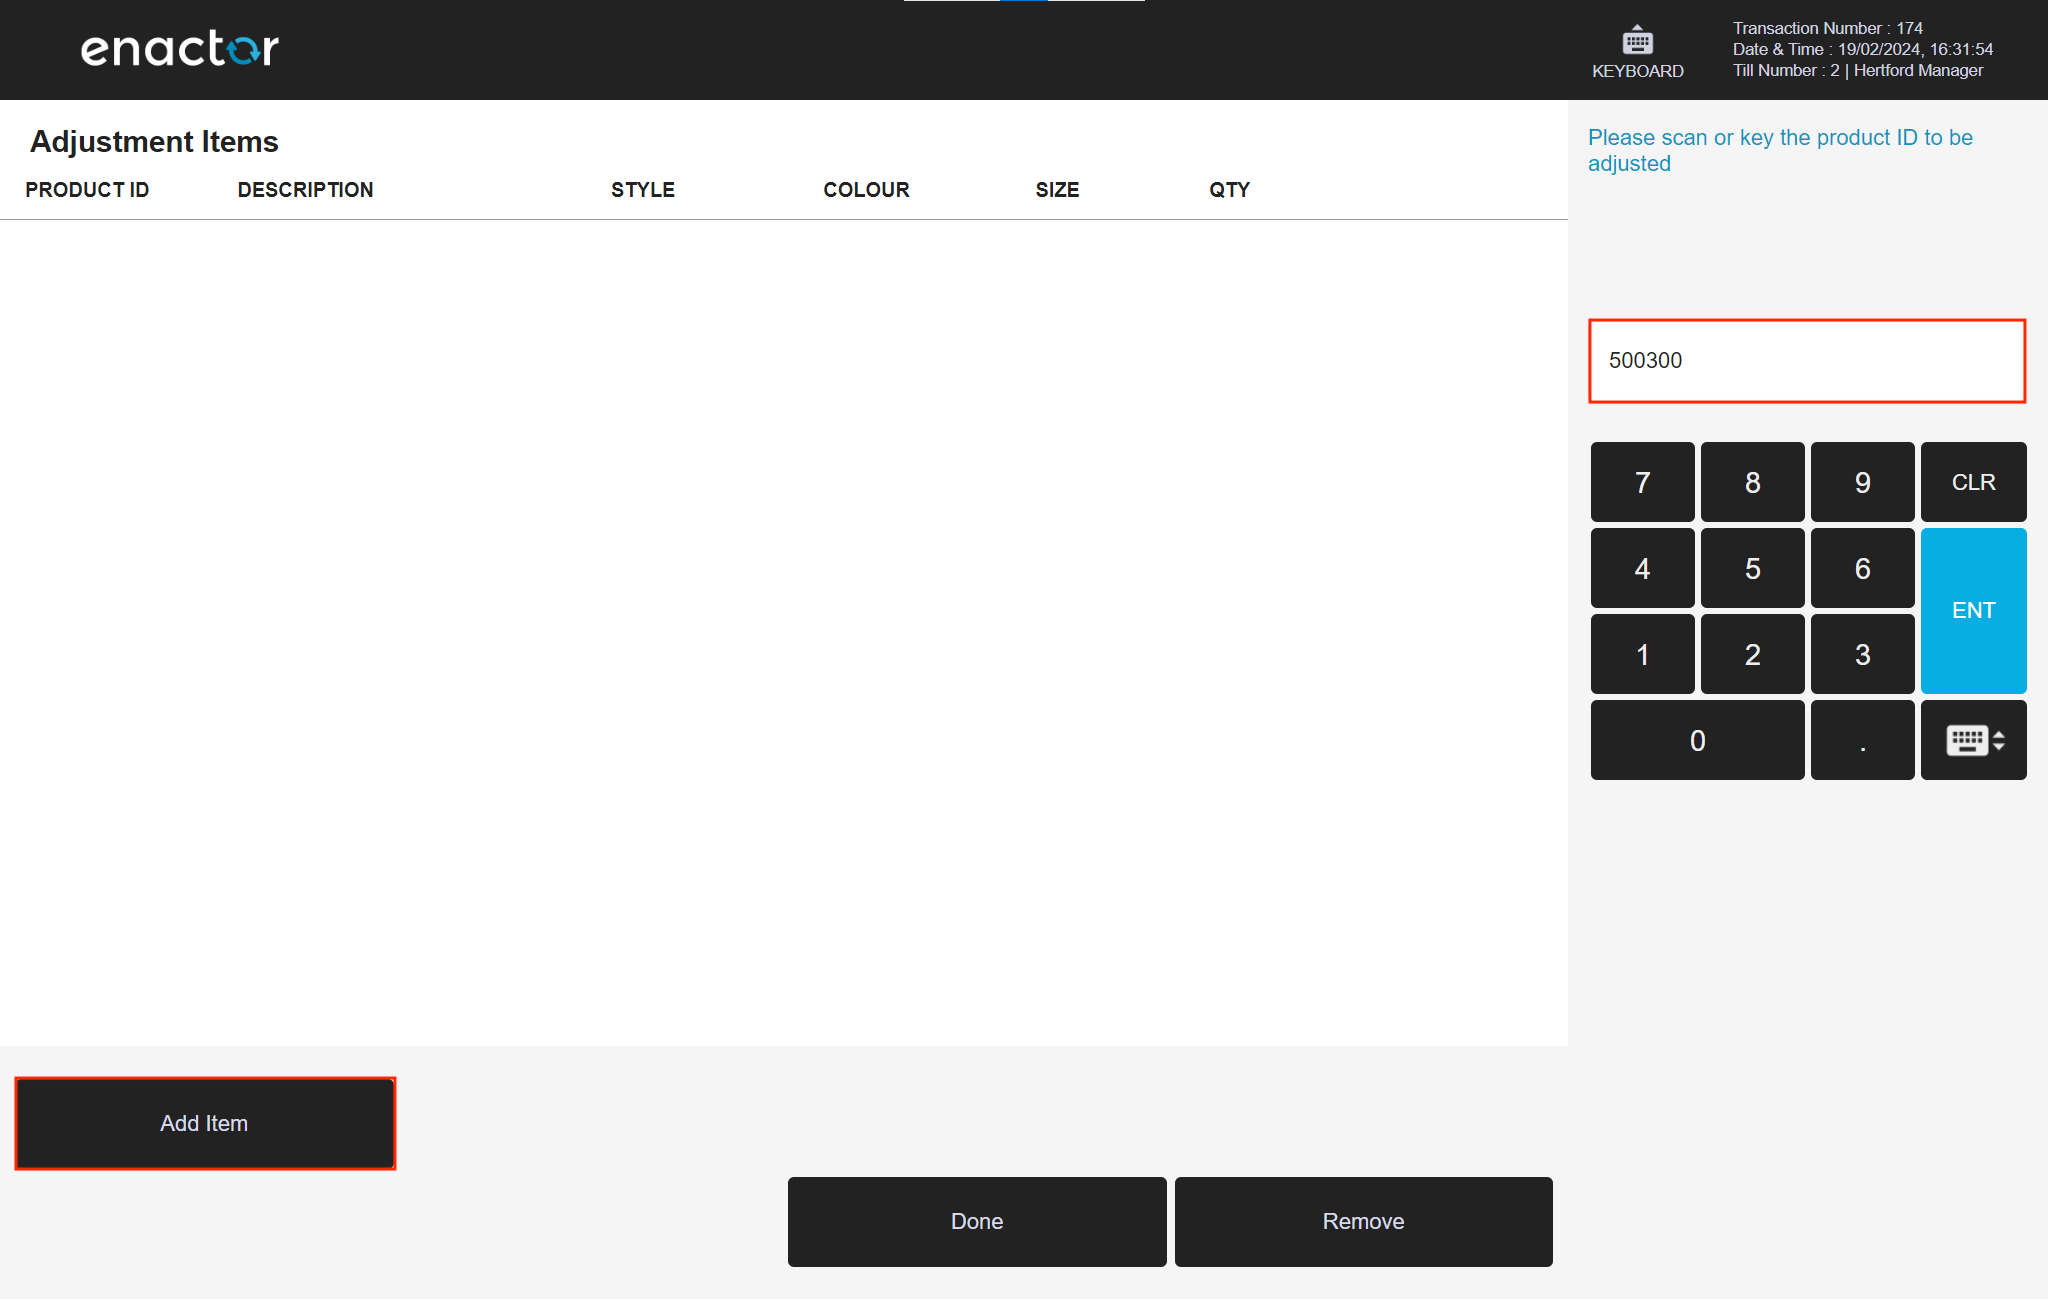Screen dimensions: 2048x1300
Task: Open the on-screen KEYBOARD from the header
Action: 1637,50
